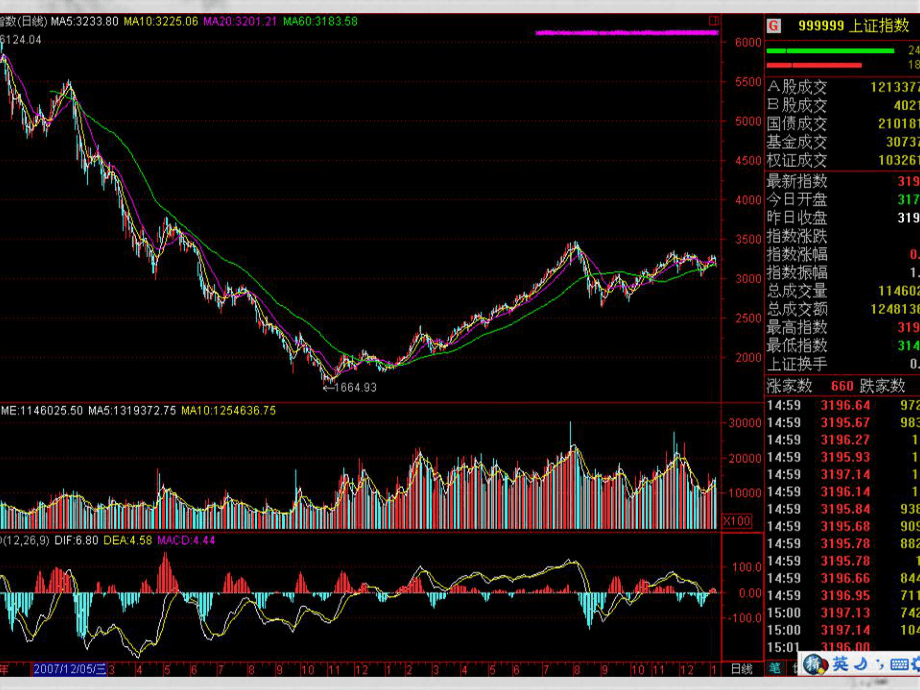The image size is (920, 690).
Task: Click the magenta bar at chart top
Action: [627, 32]
